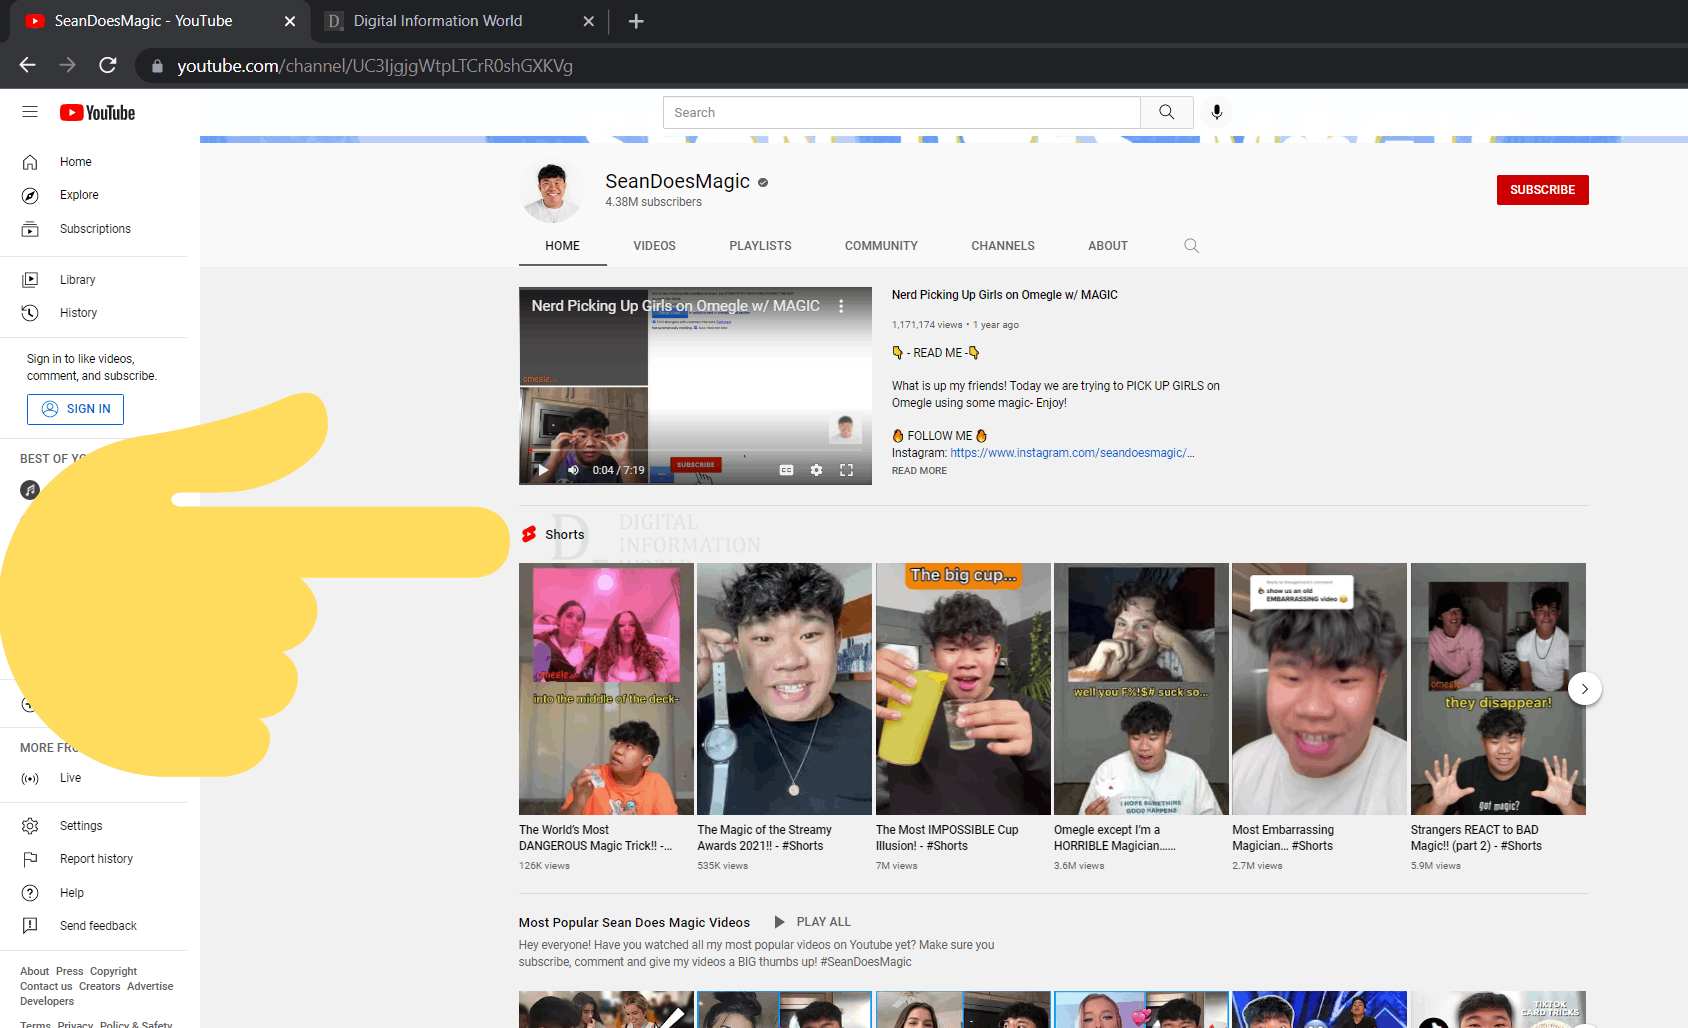Seek using the video progress bar
This screenshot has height=1028, width=1688.
tap(695, 452)
